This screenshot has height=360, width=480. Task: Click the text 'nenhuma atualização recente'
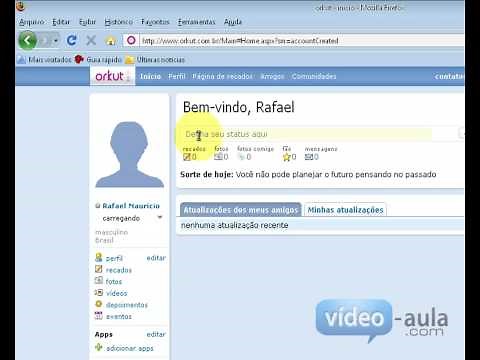(x=235, y=225)
